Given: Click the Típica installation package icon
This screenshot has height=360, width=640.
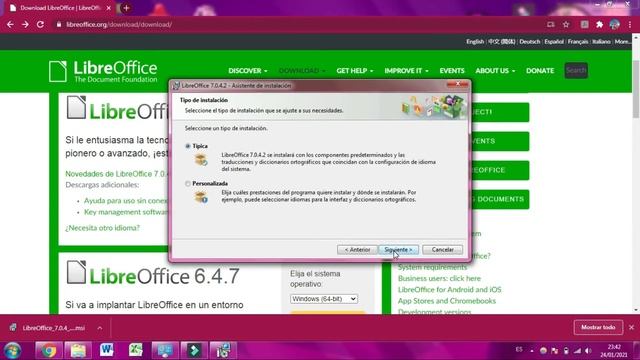Looking at the screenshot, I should (201, 159).
